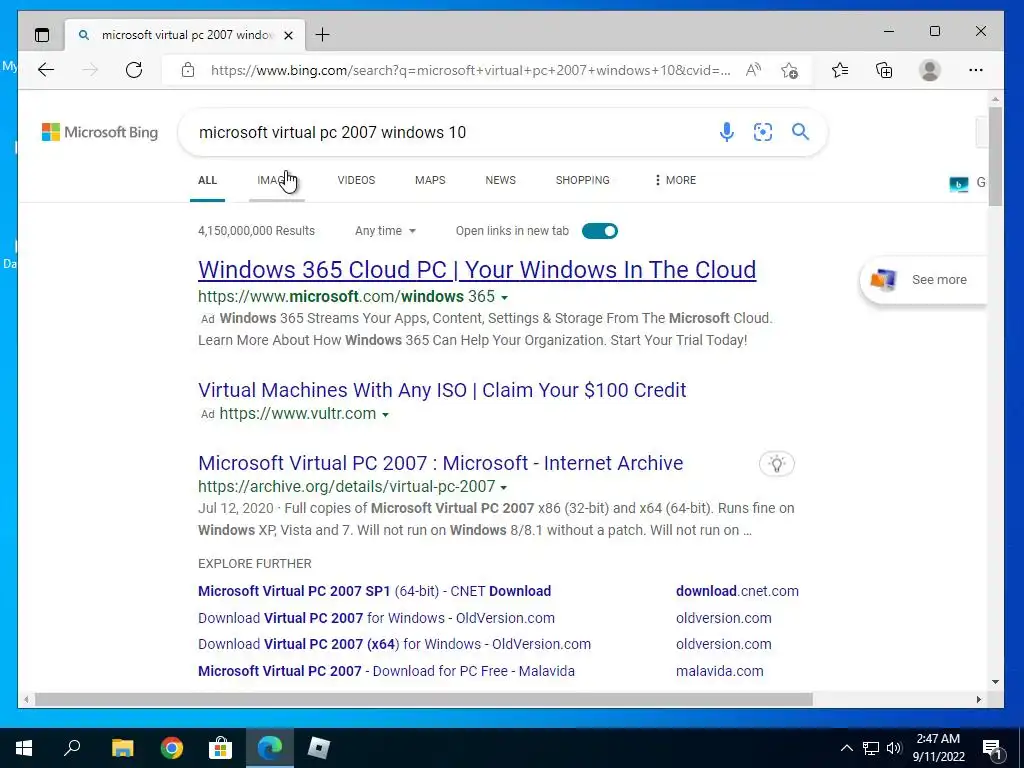Open the Collections icon

[x=884, y=70]
